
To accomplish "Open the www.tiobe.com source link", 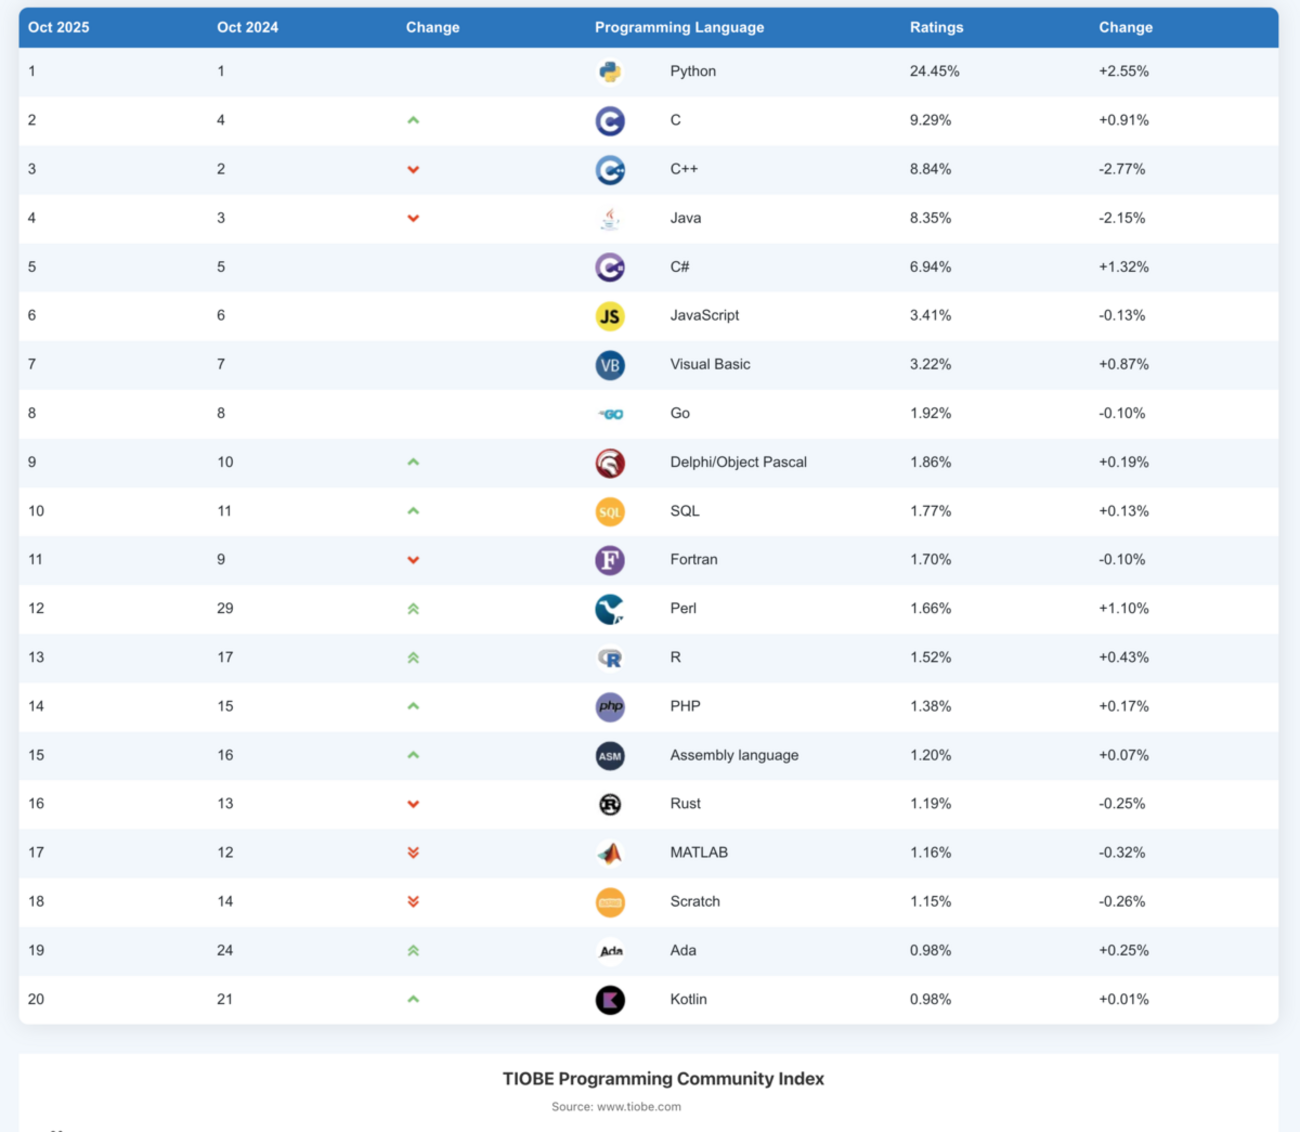I will click(x=638, y=1107).
